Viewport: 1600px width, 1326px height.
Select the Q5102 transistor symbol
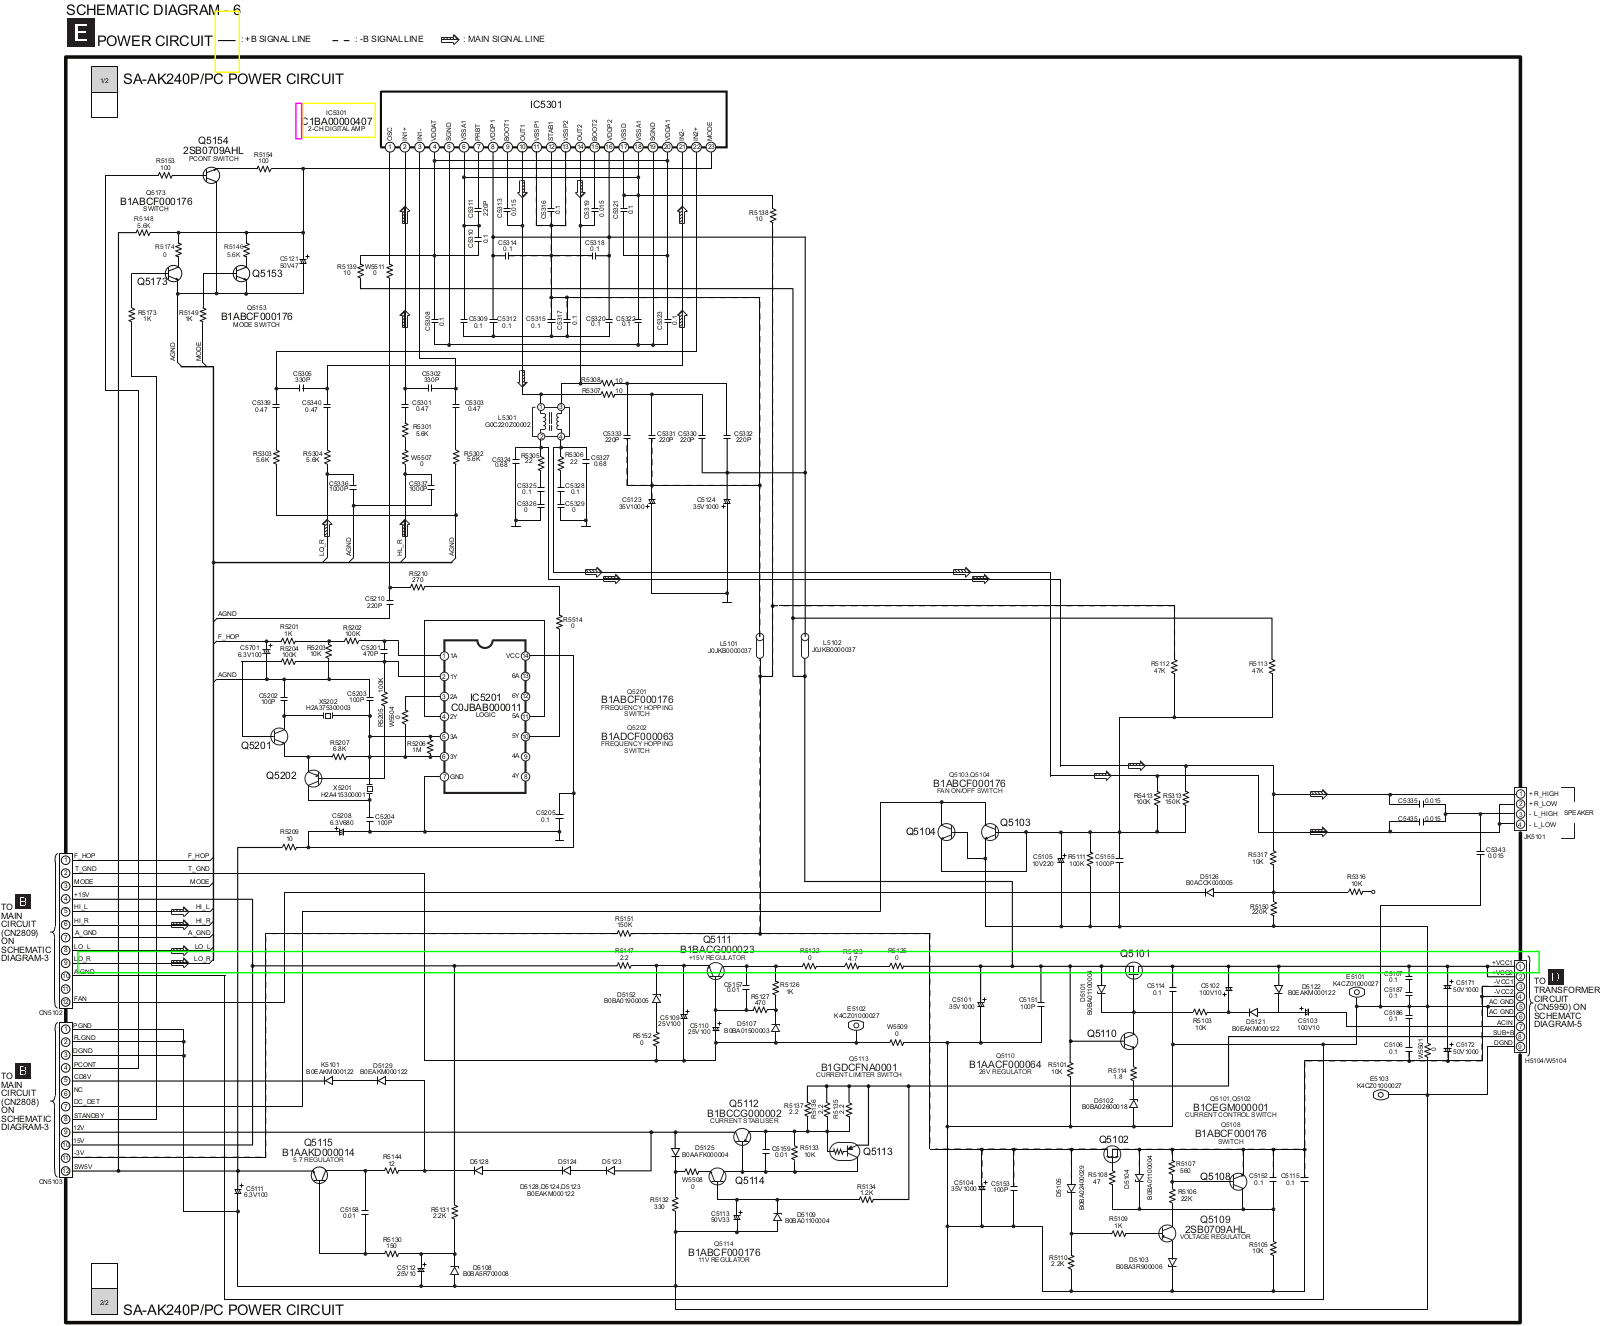1113,1154
